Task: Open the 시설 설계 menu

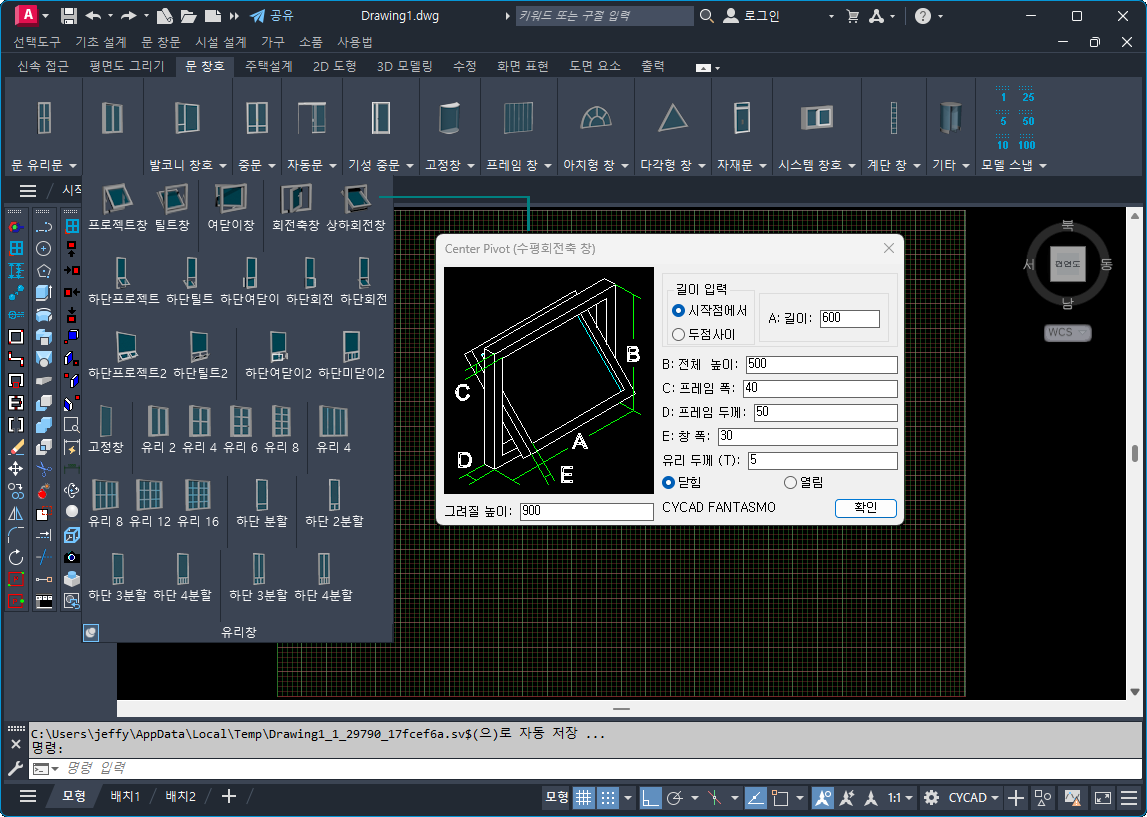Action: point(221,42)
